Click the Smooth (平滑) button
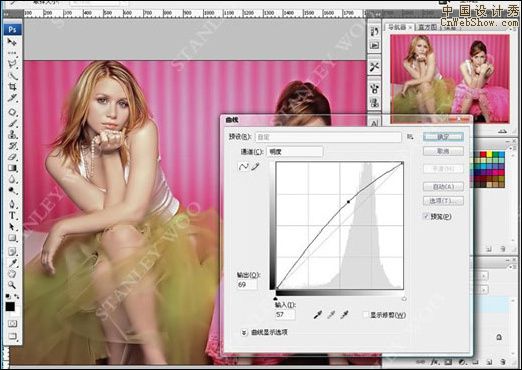This screenshot has height=370, width=522. click(x=443, y=169)
